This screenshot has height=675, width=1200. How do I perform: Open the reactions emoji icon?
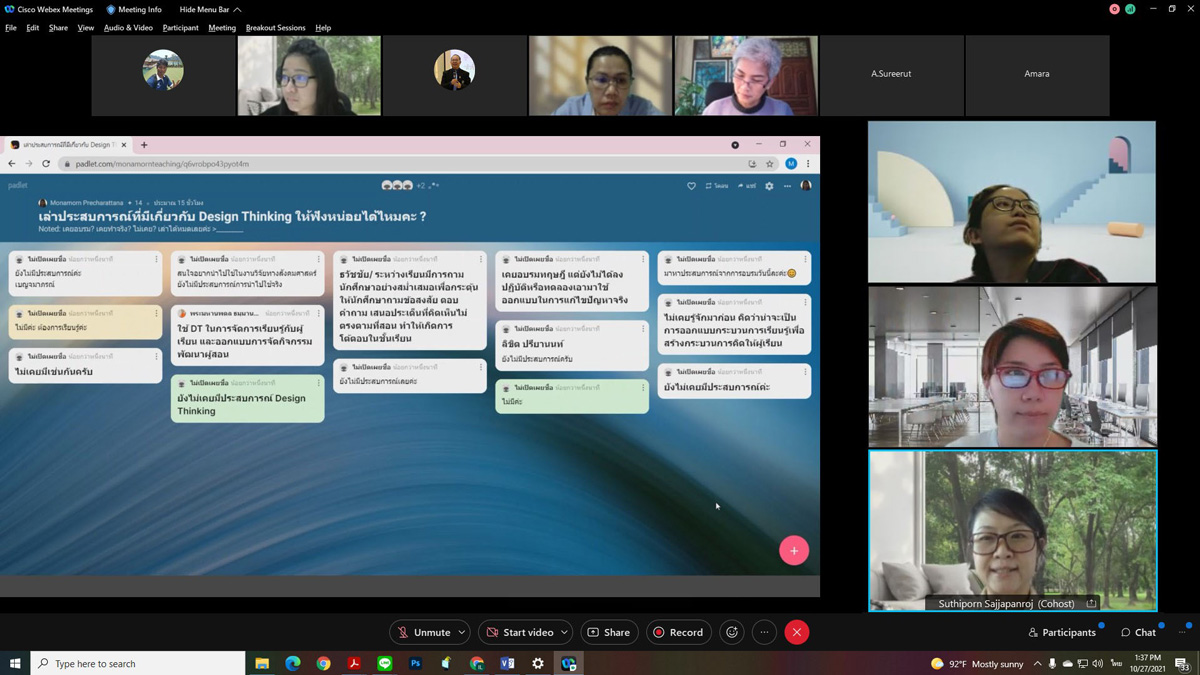(732, 632)
